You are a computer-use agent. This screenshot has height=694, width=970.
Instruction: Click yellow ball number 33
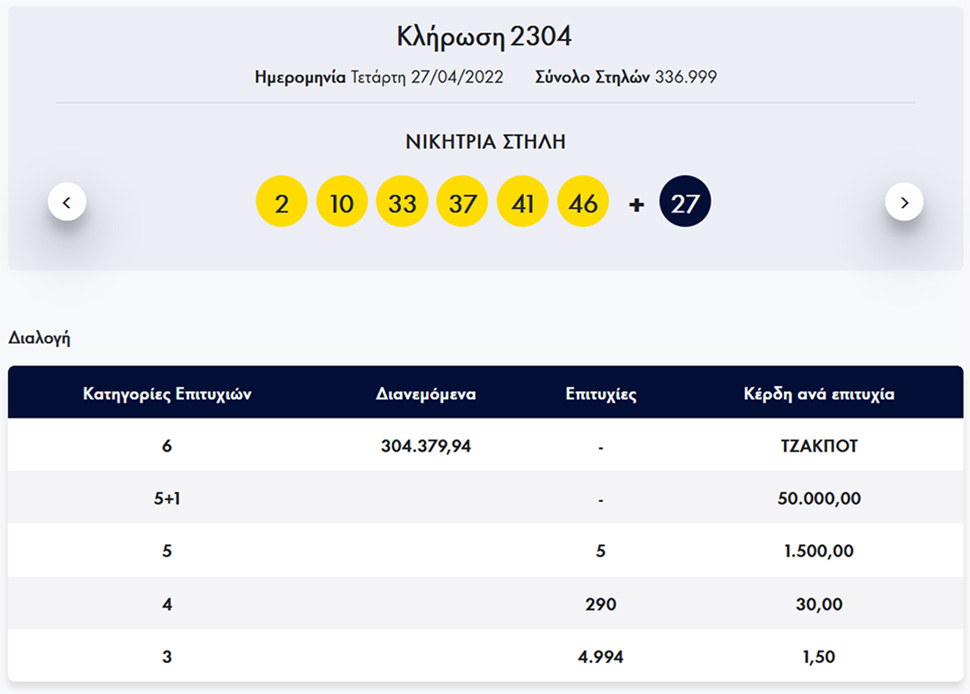coord(402,204)
